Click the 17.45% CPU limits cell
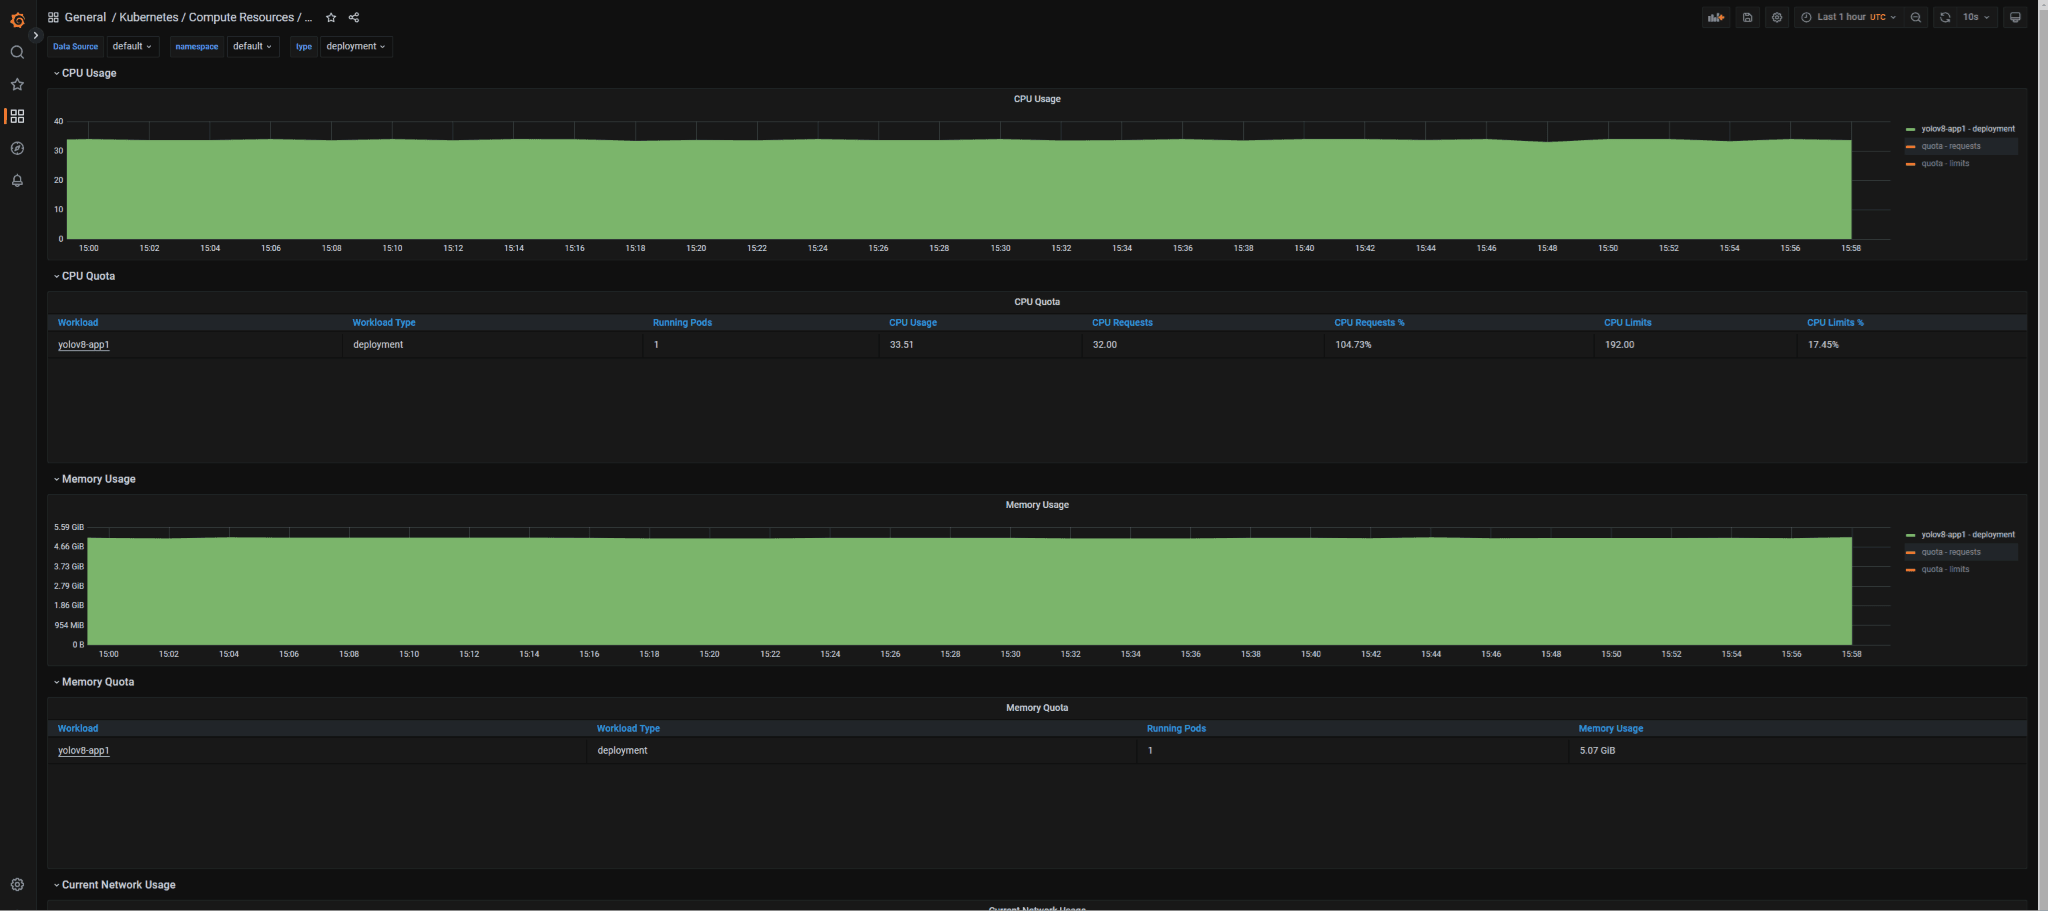 tap(1911, 345)
